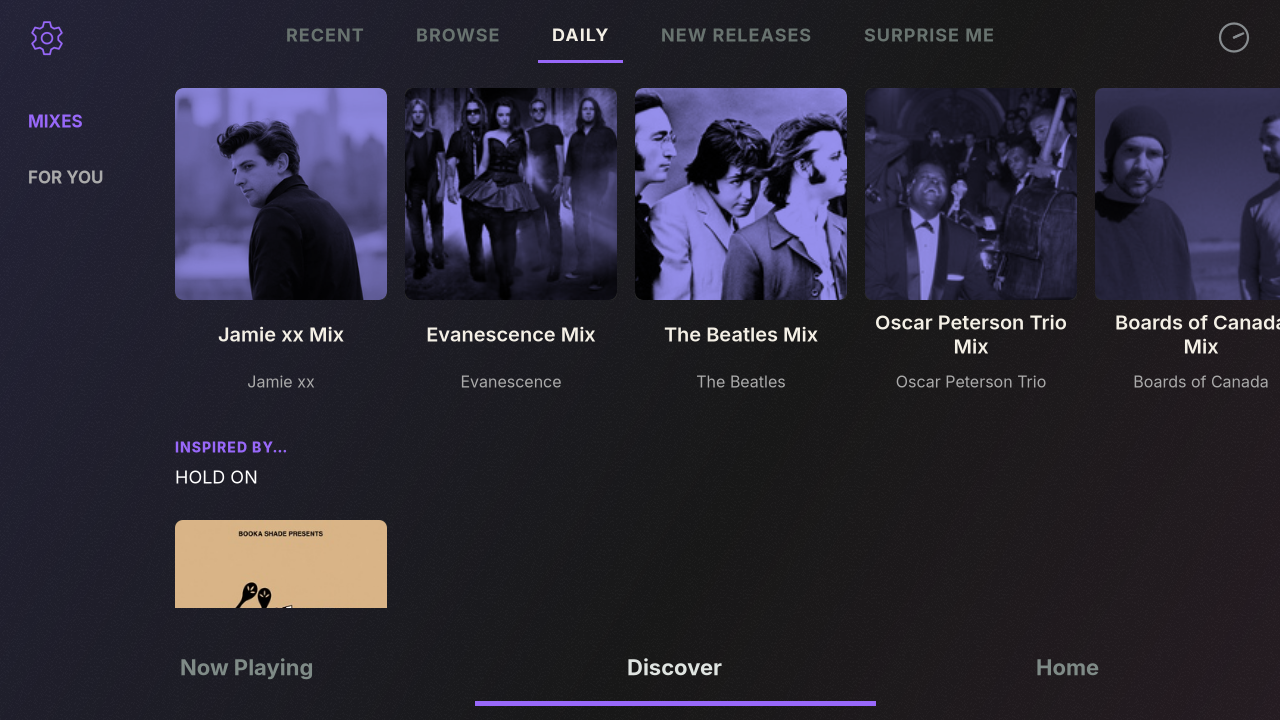This screenshot has width=1280, height=720.
Task: Play The Beatles Mix cover art
Action: coord(741,194)
